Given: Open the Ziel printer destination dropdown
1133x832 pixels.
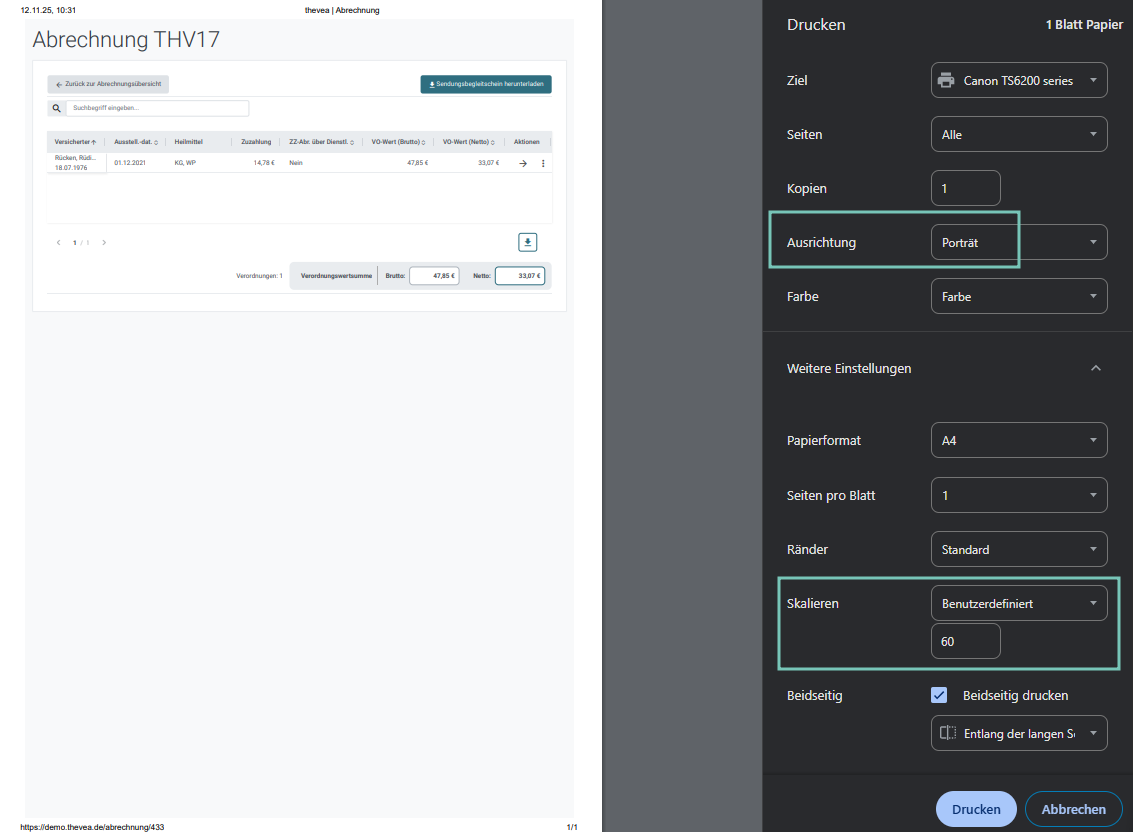Looking at the screenshot, I should coord(1019,80).
